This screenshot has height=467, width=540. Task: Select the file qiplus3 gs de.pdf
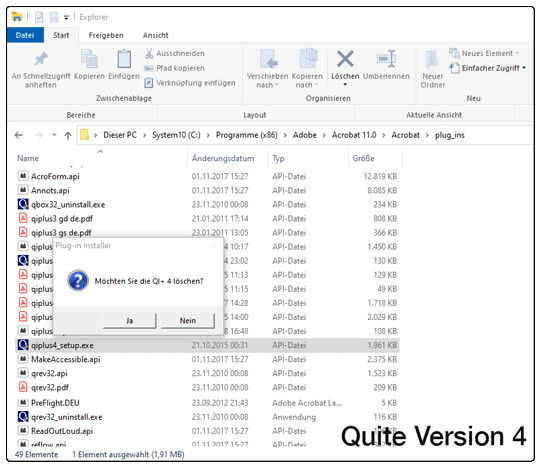tap(61, 232)
